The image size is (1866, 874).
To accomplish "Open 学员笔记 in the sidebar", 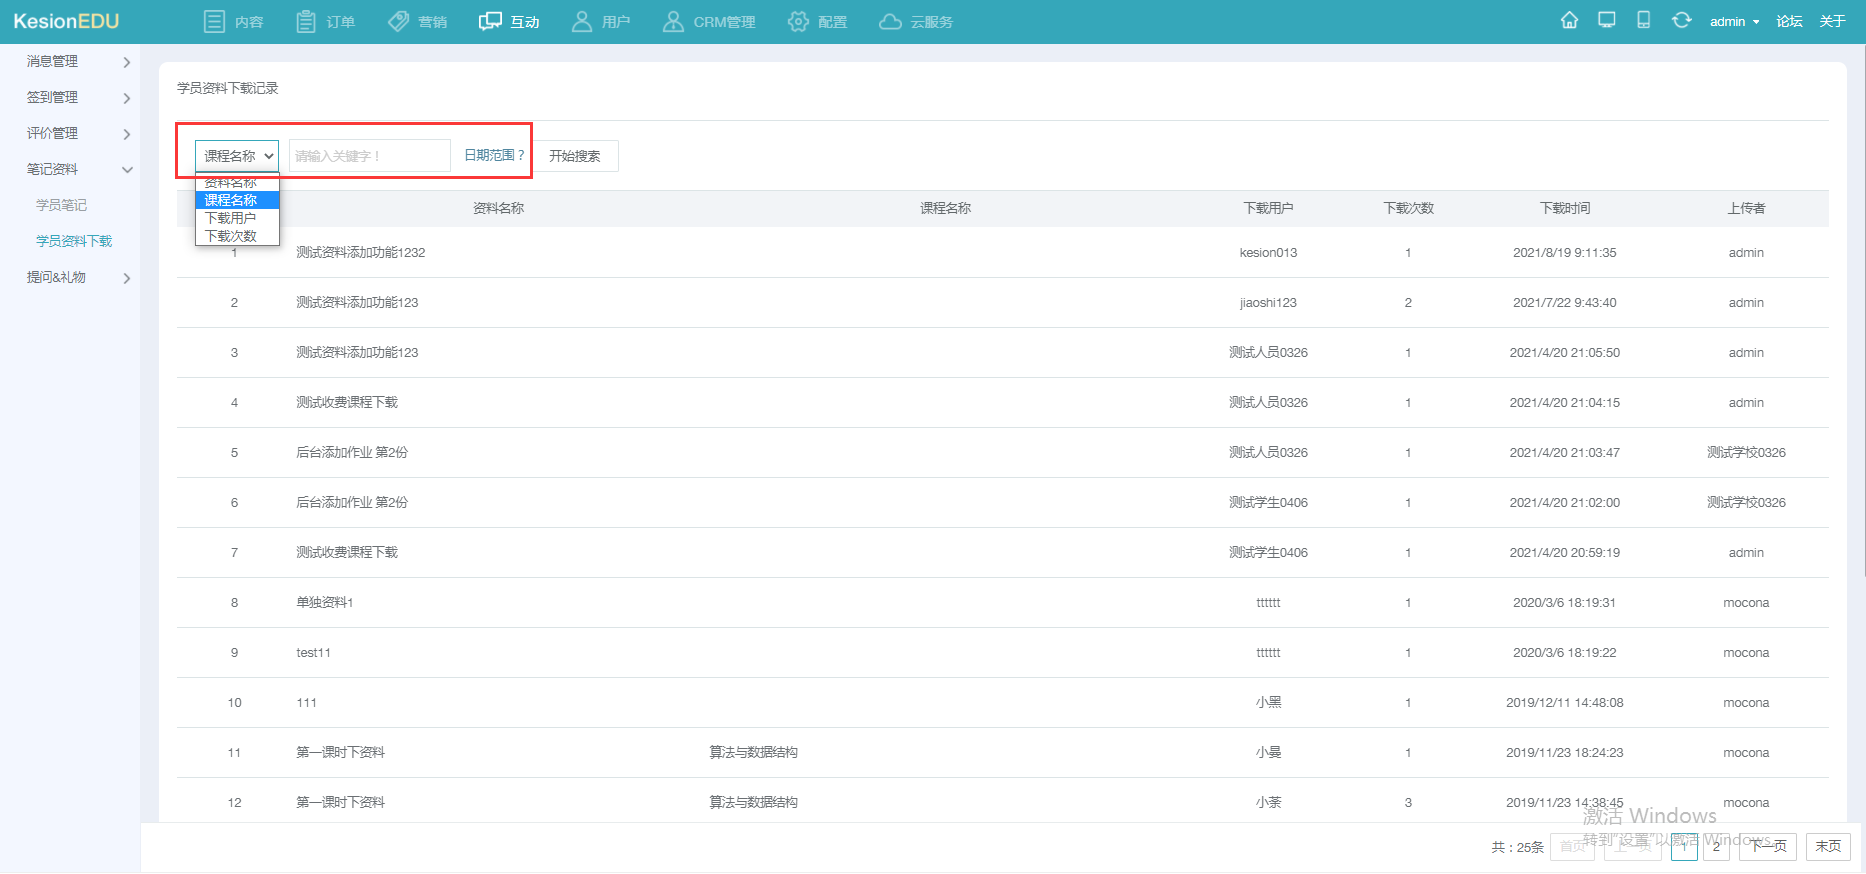I will 62,205.
